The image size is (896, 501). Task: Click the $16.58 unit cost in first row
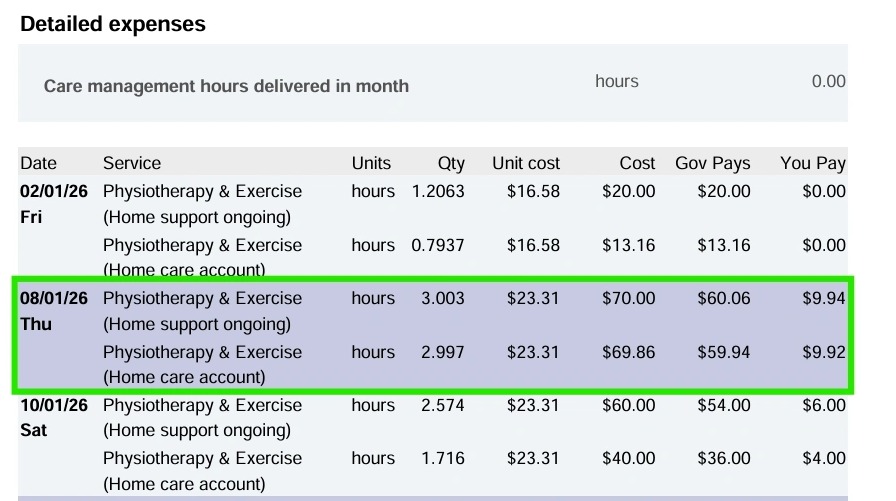coord(533,191)
